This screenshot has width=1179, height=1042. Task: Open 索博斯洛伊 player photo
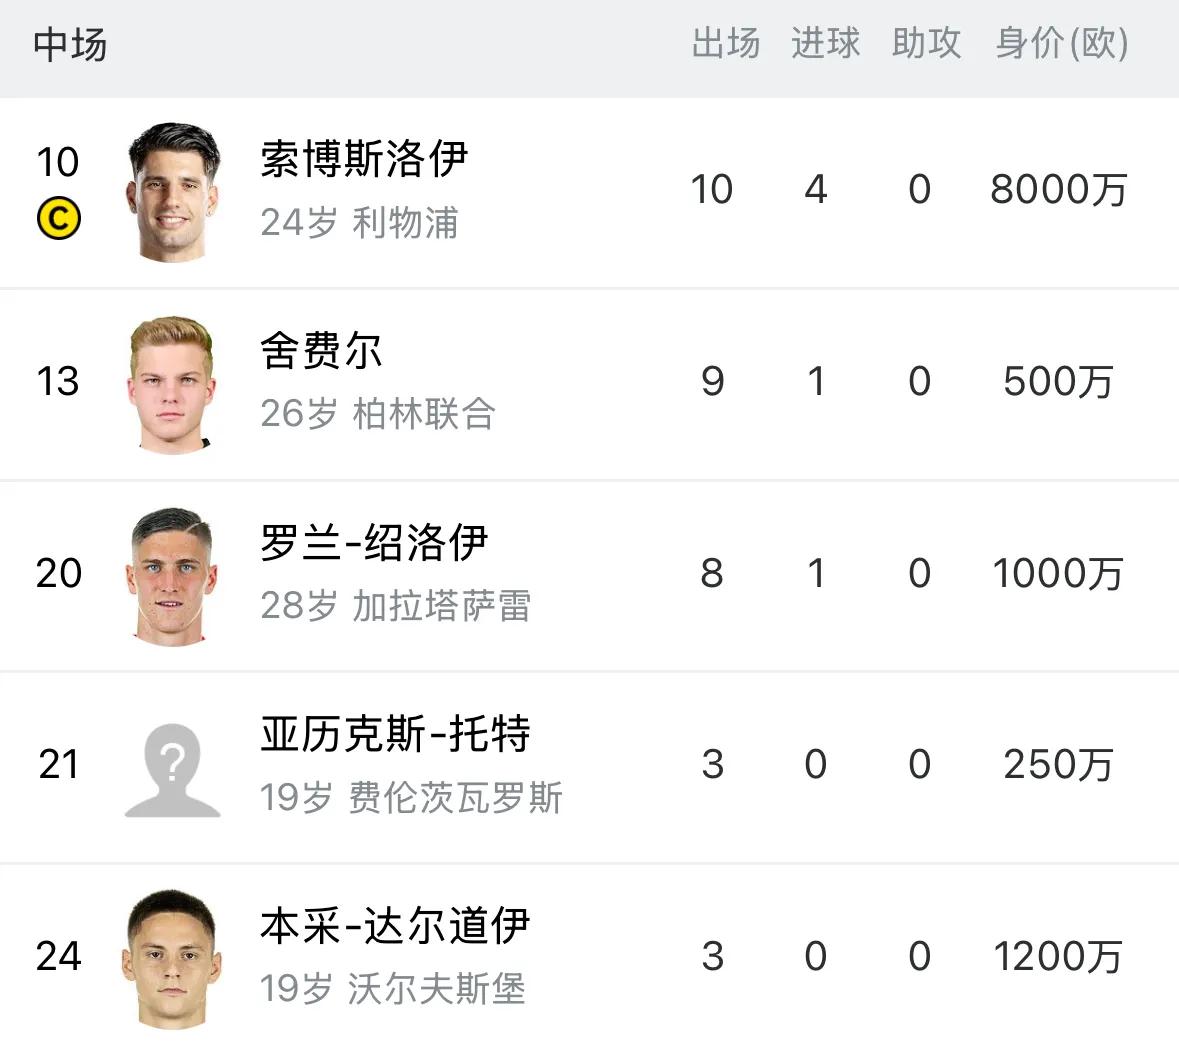173,192
